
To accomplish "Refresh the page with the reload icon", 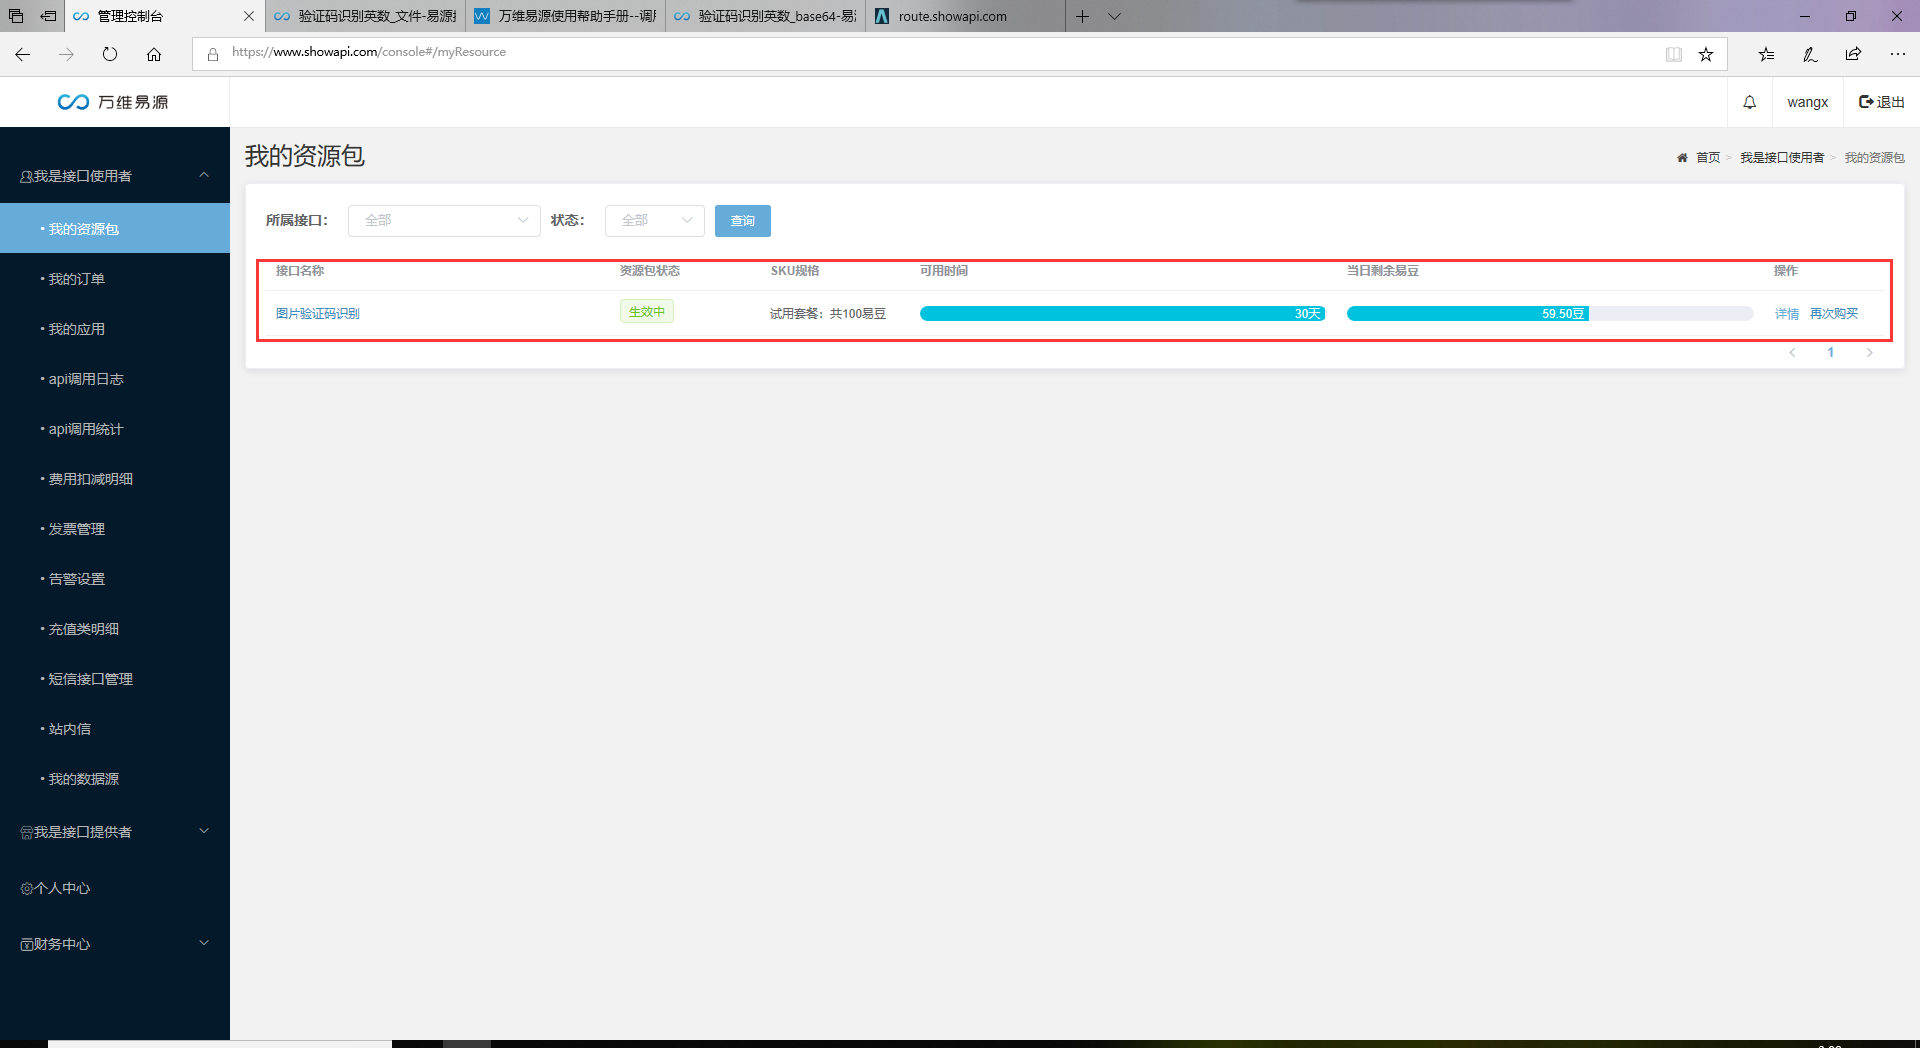I will click(x=110, y=54).
